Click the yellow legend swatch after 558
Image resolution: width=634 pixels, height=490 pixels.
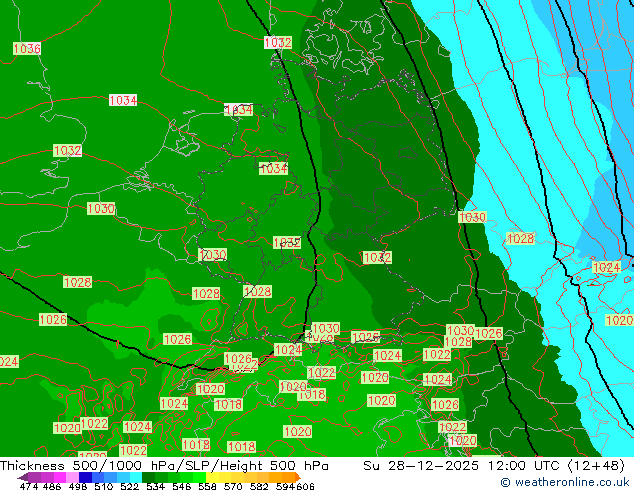click(212, 477)
